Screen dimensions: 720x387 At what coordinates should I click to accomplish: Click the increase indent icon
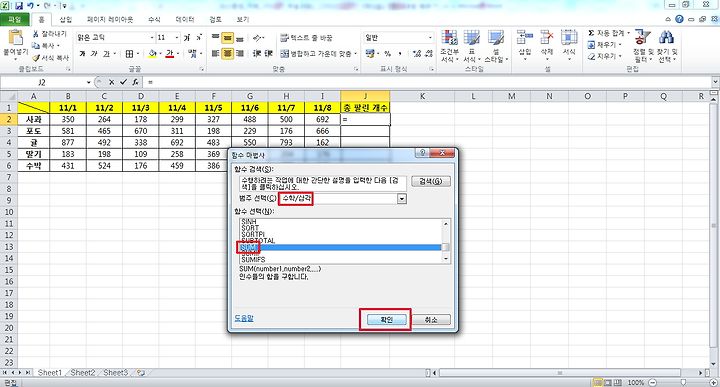(x=269, y=54)
